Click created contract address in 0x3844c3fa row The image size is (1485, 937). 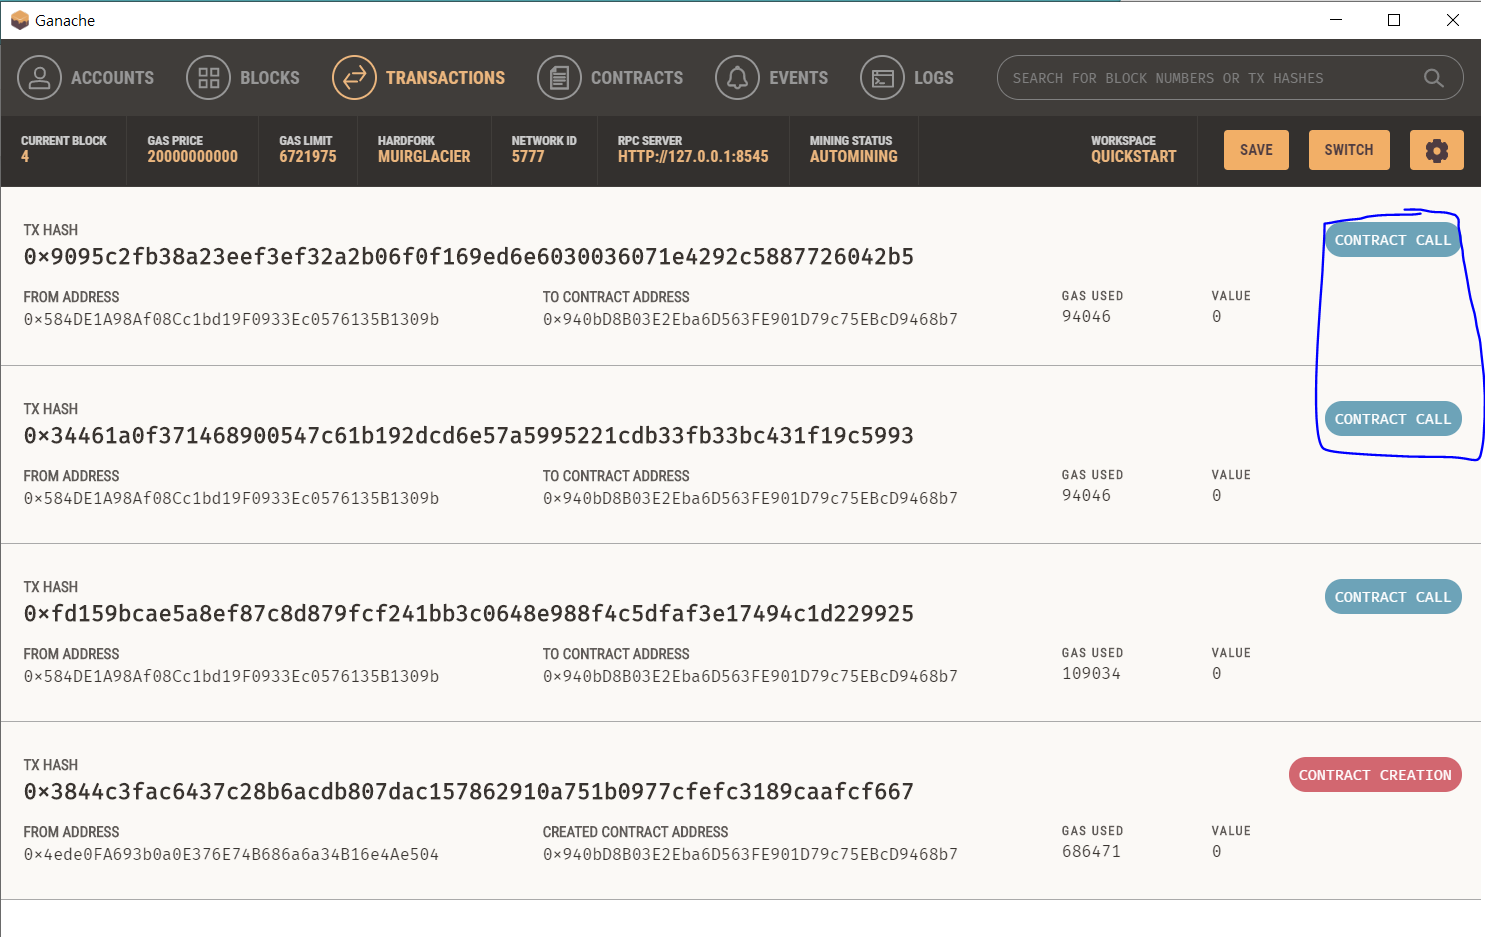(750, 855)
